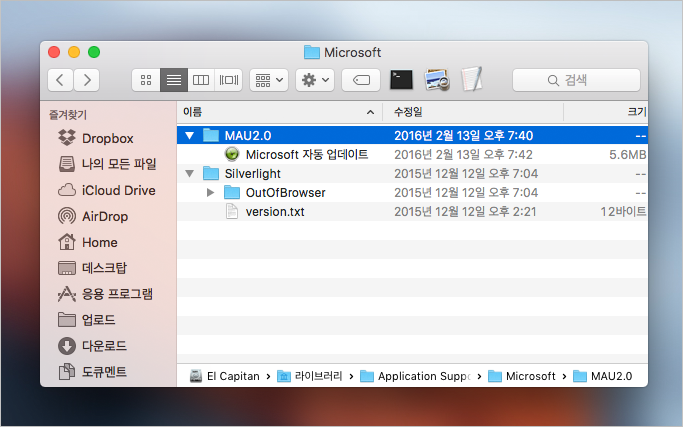
Task: Open the item arrangement dropdown
Action: coord(269,80)
